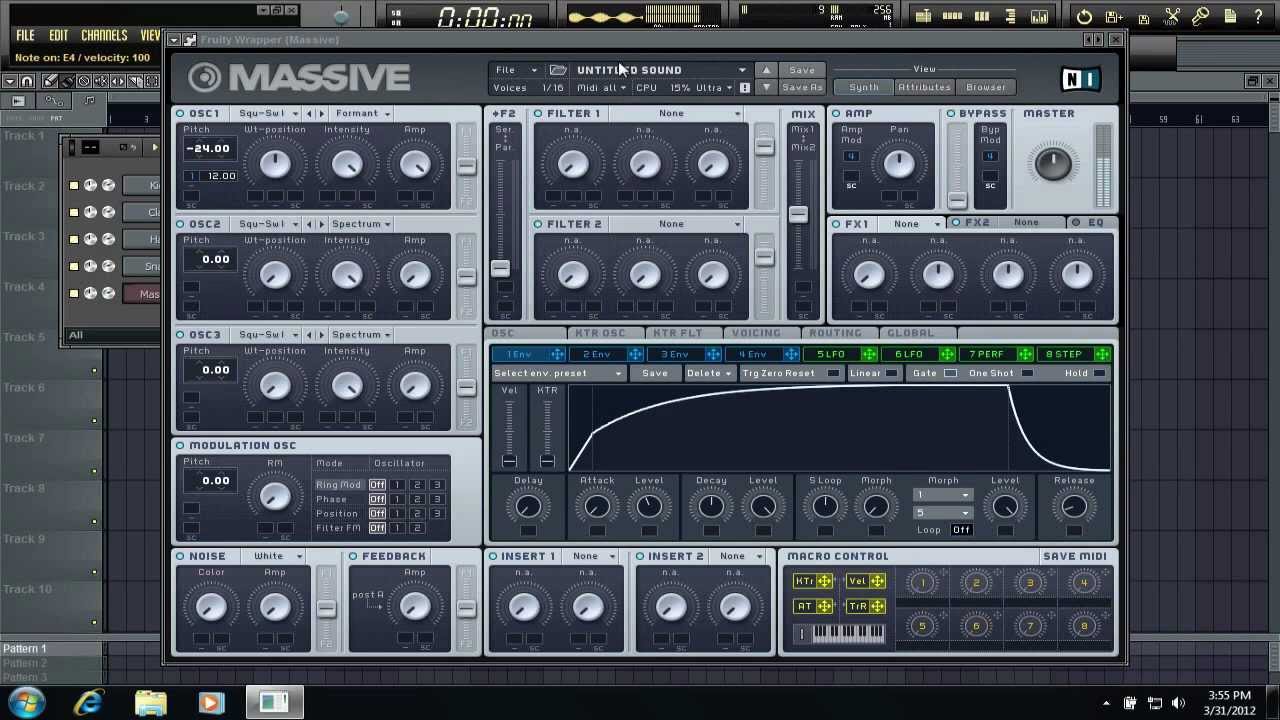1280x720 pixels.
Task: Open the FL Studio help question mark
Action: tap(1257, 16)
